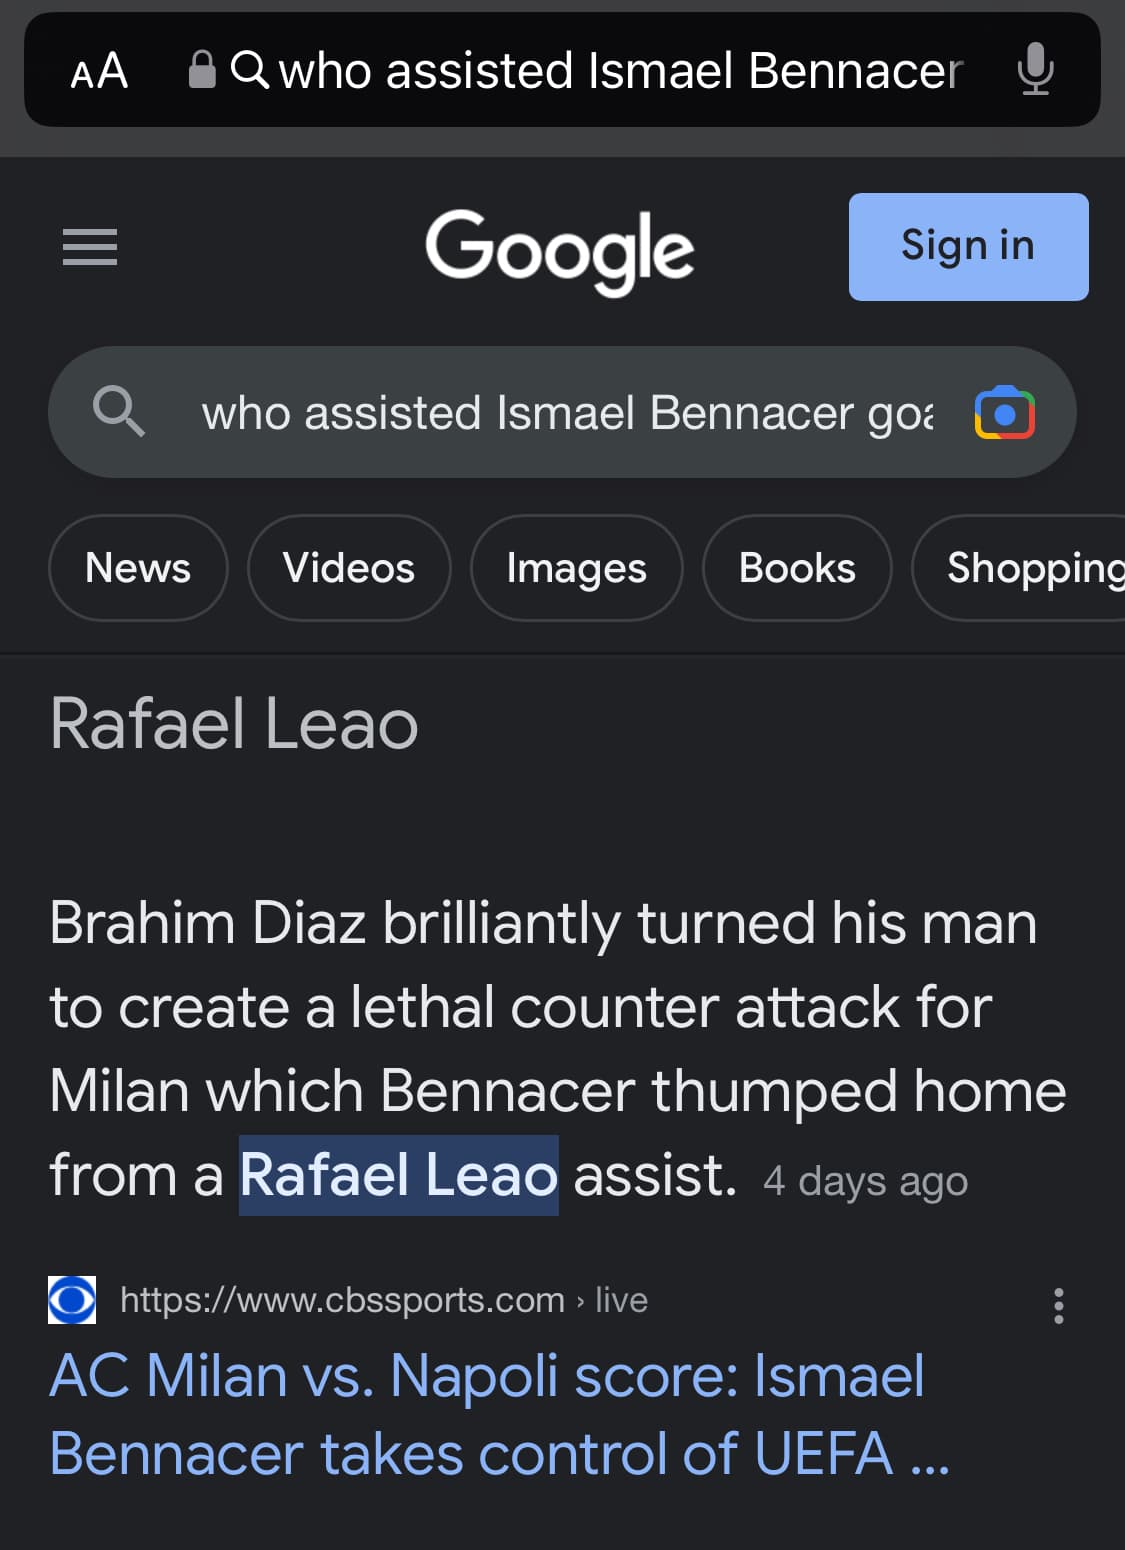Select the Books filter
The image size is (1125, 1550).
click(x=797, y=568)
